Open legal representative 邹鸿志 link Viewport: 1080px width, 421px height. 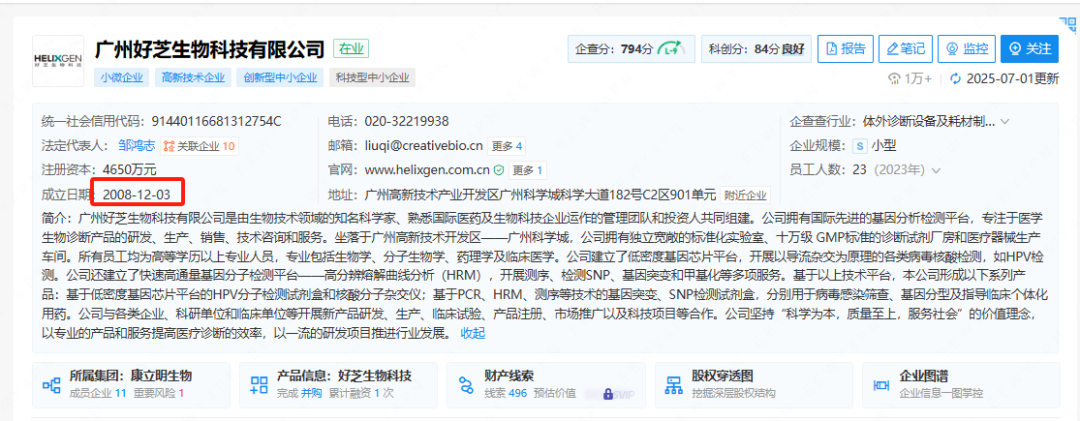tap(136, 145)
